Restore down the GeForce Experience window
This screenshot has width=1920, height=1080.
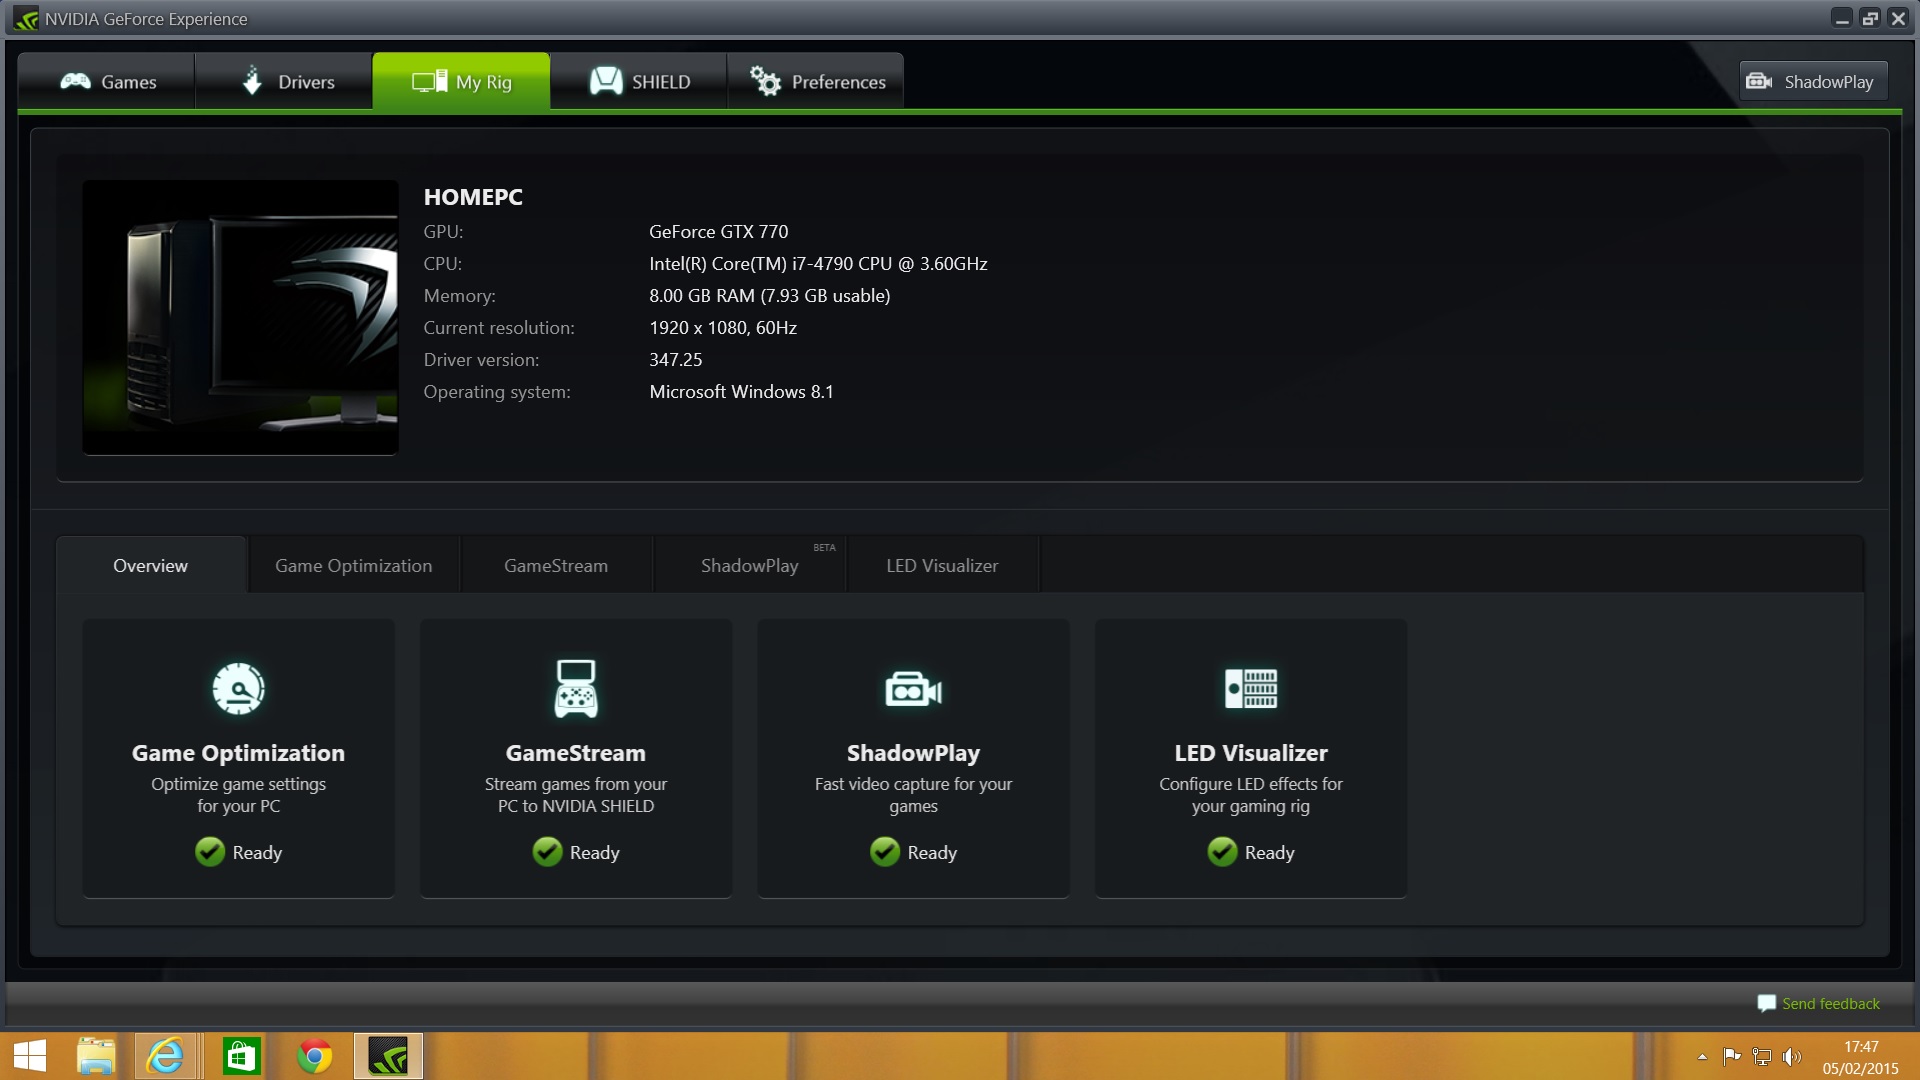[1869, 19]
